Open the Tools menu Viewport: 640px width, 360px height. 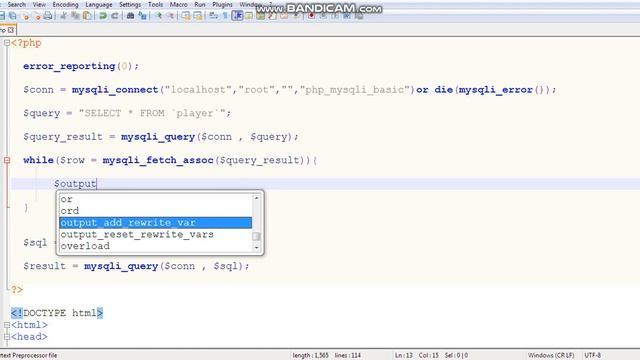point(156,4)
